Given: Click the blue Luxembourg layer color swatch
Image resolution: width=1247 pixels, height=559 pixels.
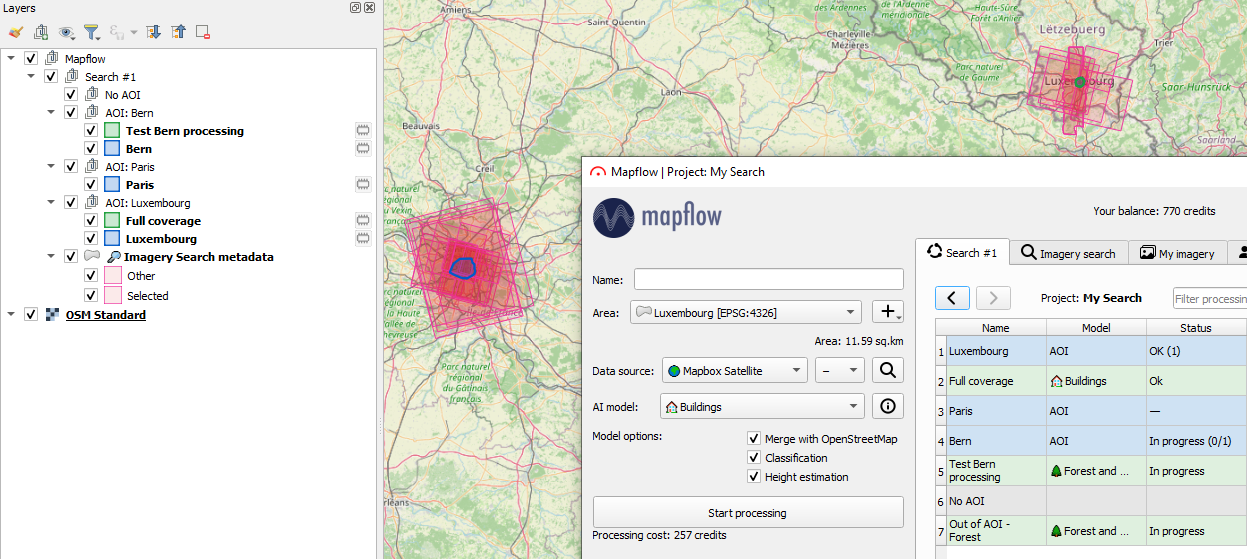Looking at the screenshot, I should click(x=112, y=239).
